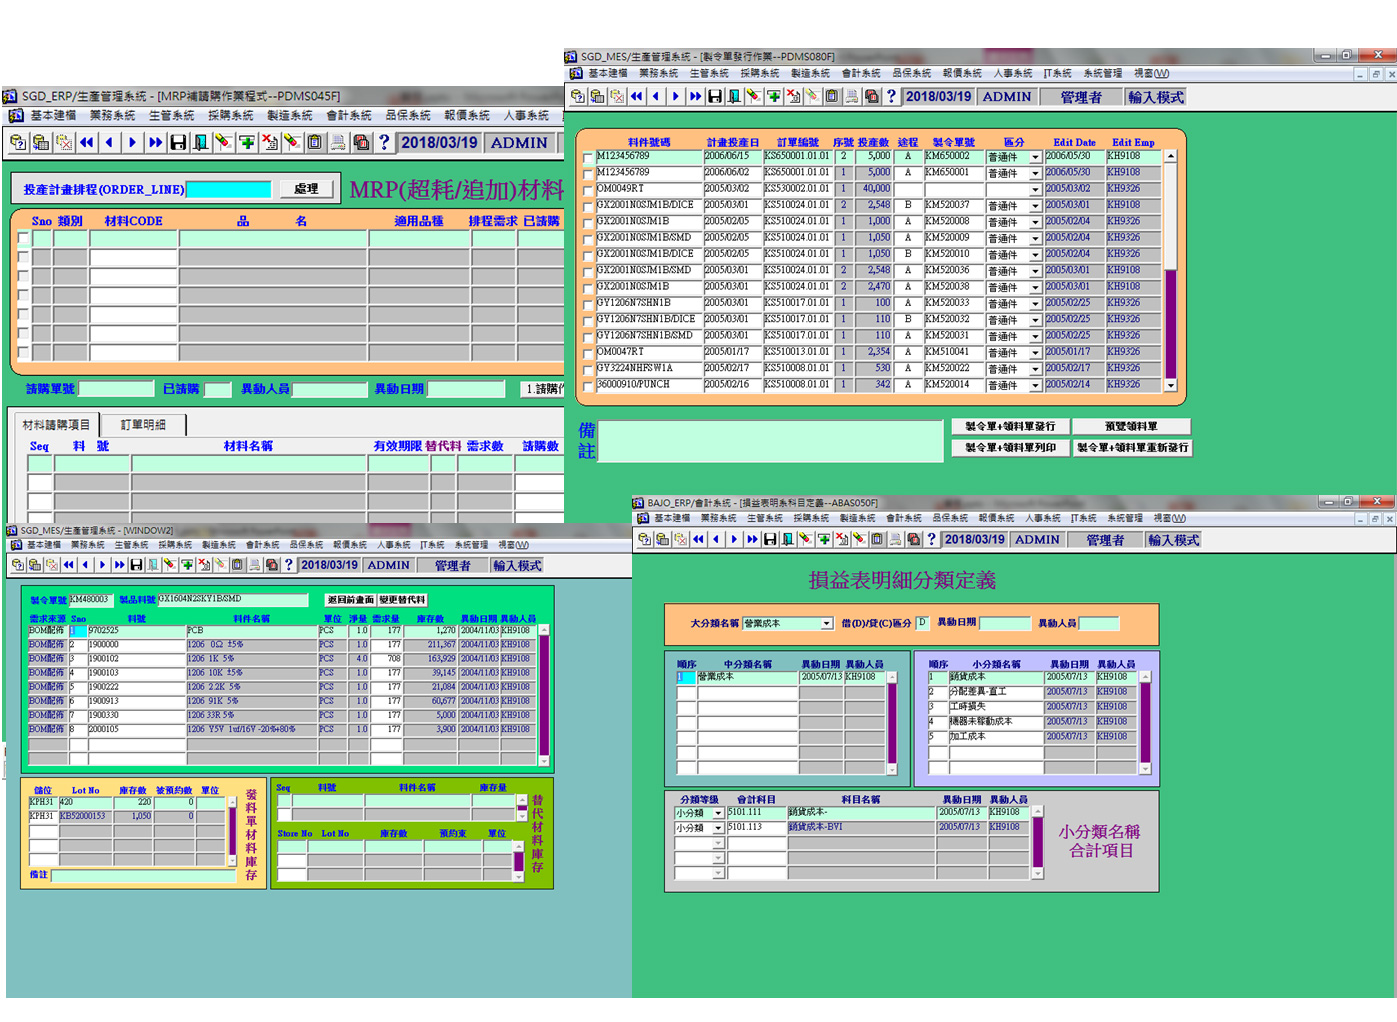The height and width of the screenshot is (1022, 1397).
Task: Click save disk icon in ABAS050F toolbar
Action: point(770,540)
